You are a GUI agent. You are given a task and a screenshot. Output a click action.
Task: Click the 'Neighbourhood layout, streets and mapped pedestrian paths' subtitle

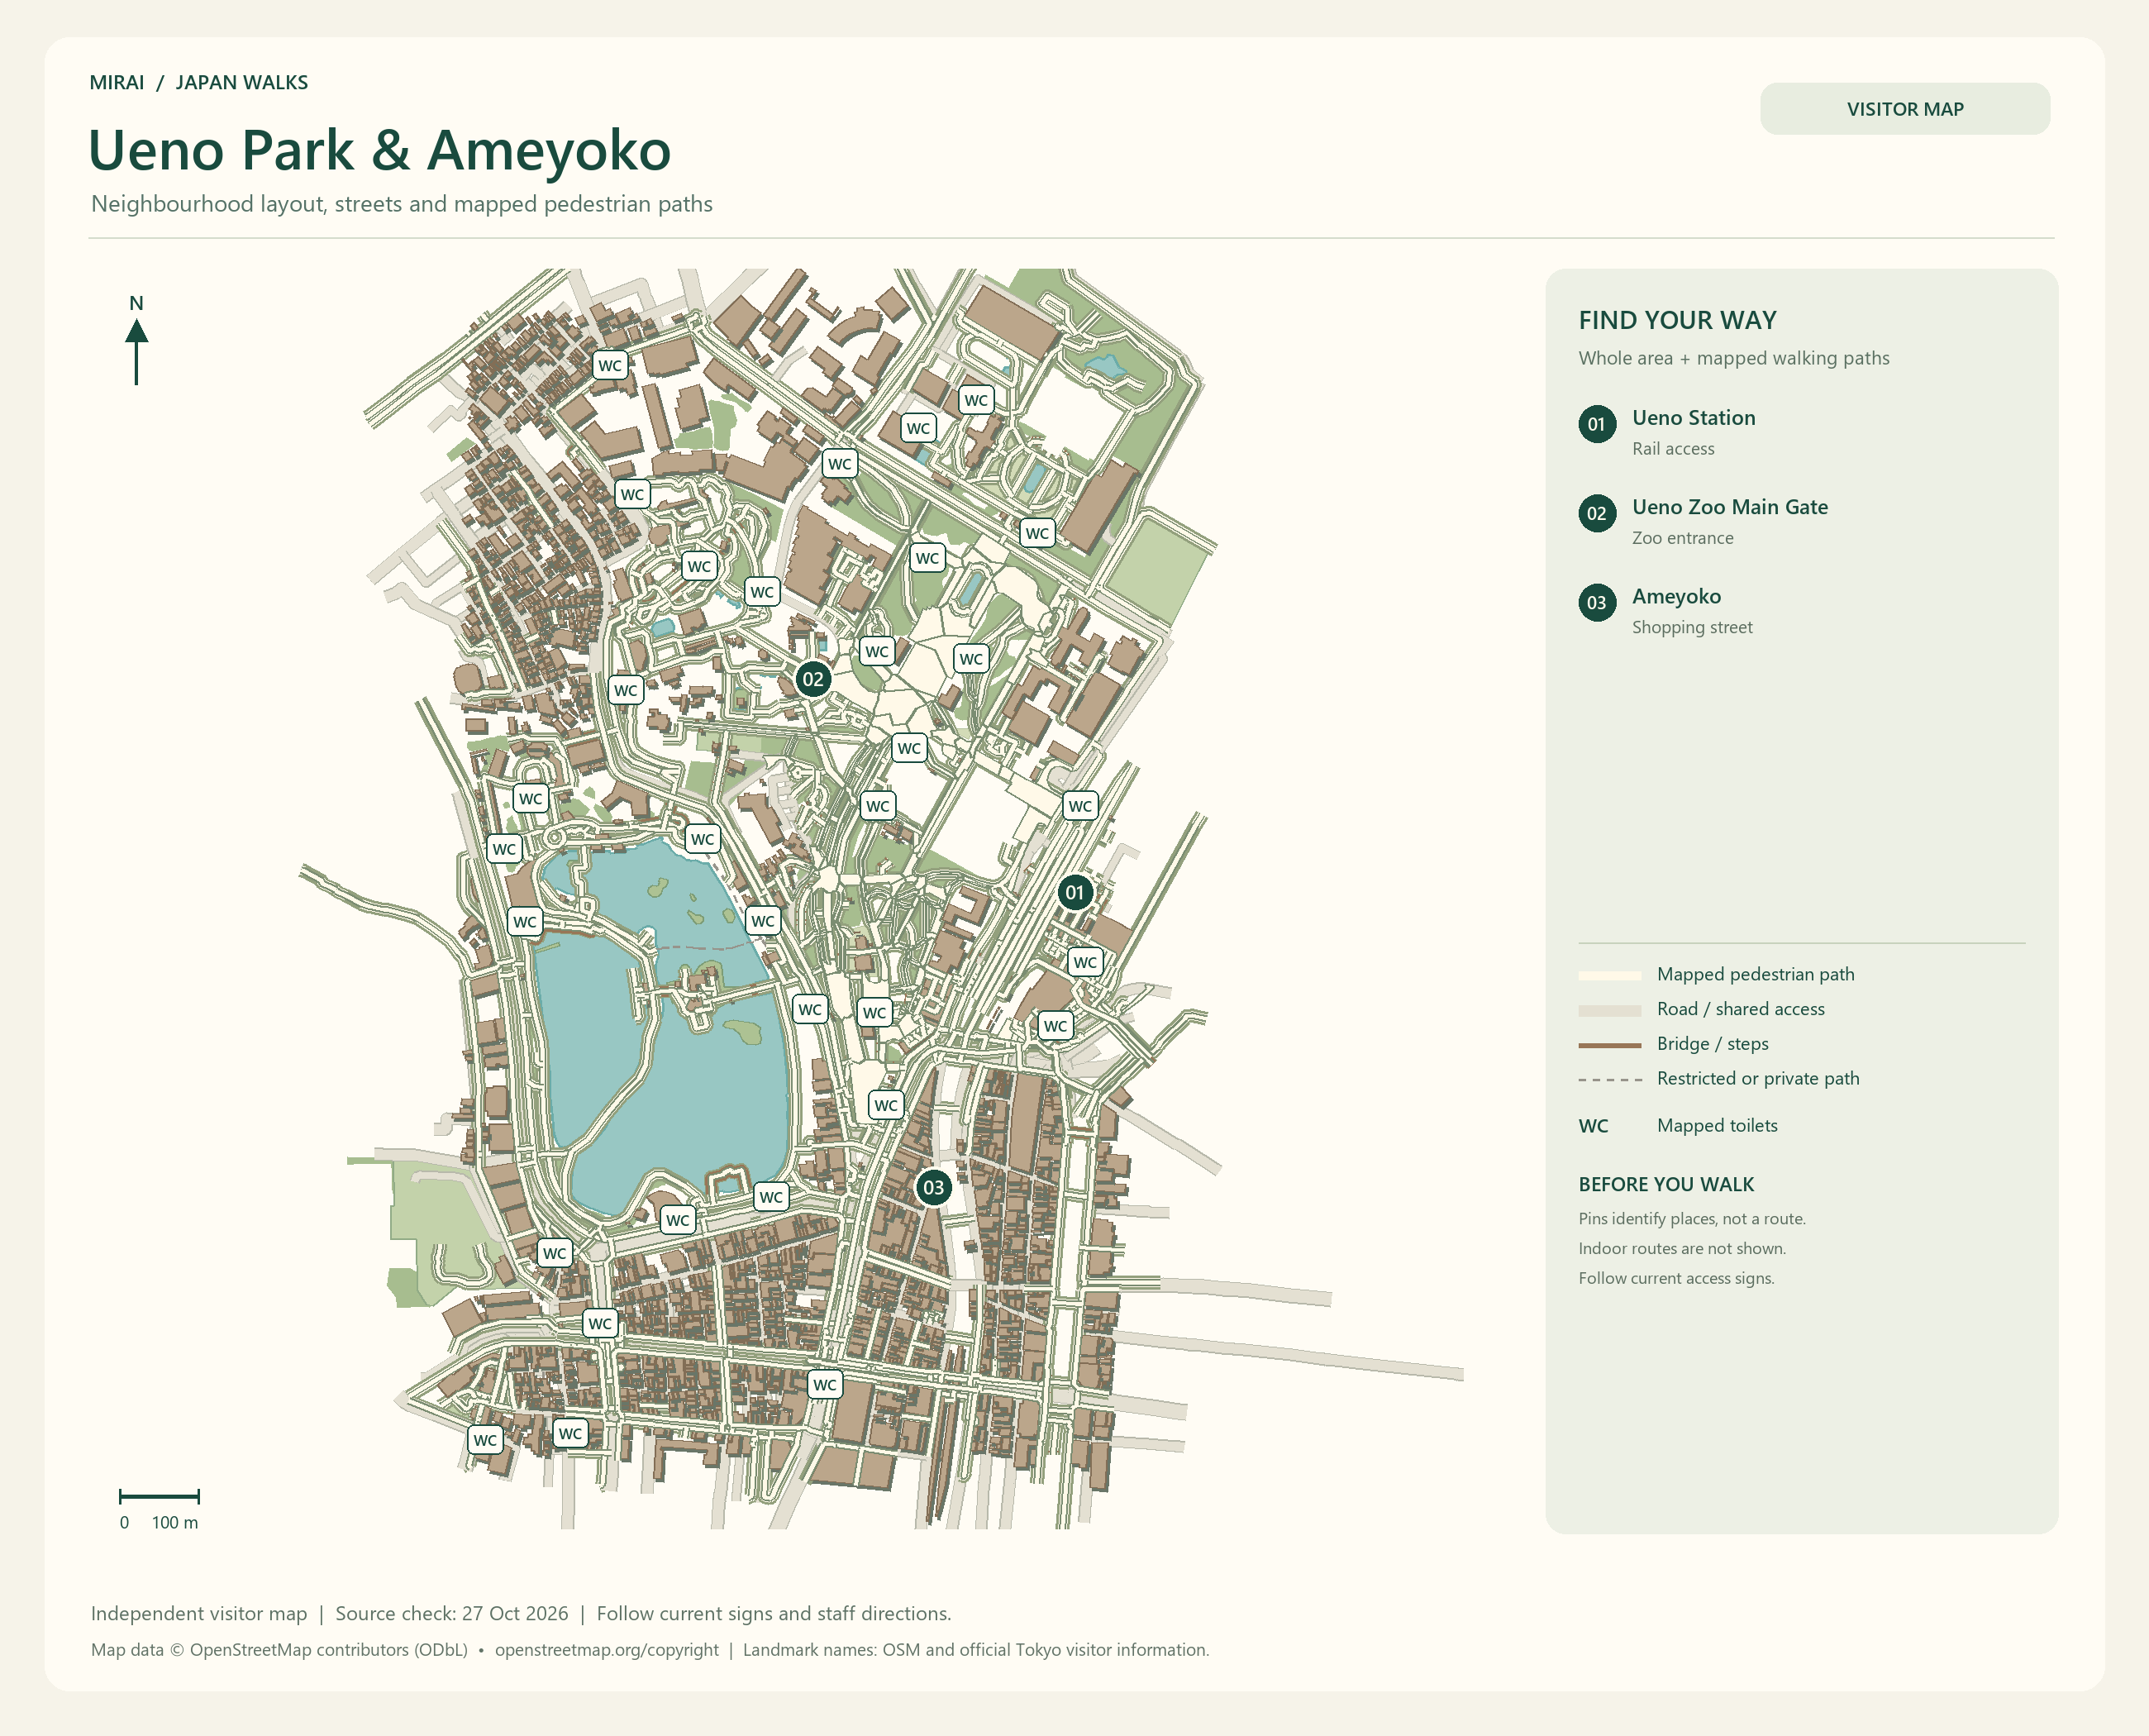pos(402,204)
